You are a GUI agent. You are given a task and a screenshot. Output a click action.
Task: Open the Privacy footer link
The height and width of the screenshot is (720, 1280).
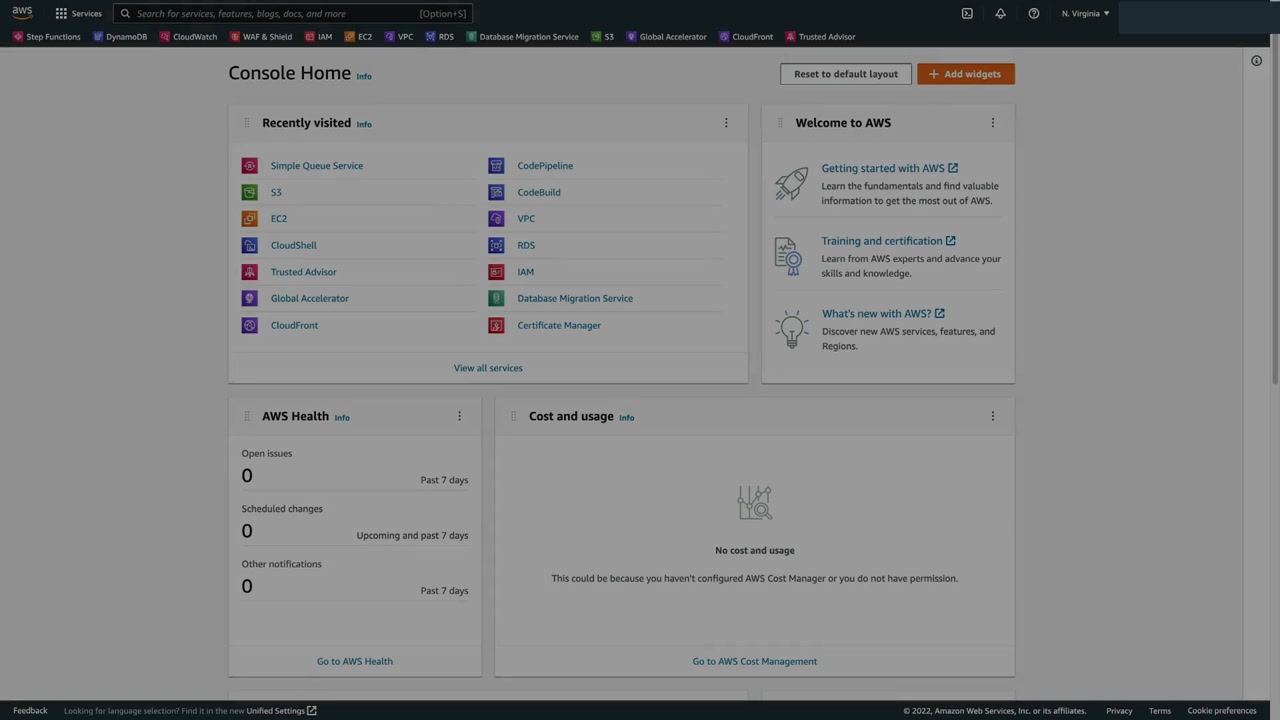point(1119,711)
